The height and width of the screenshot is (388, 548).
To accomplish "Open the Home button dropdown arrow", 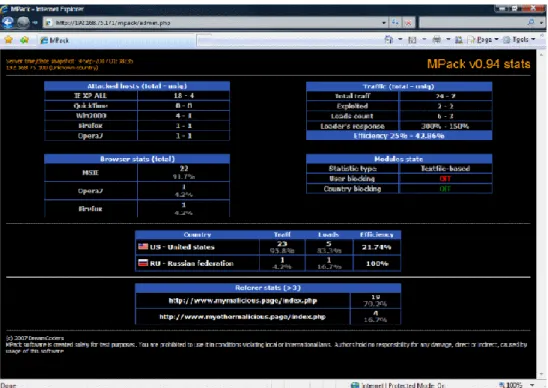I will click(400, 39).
